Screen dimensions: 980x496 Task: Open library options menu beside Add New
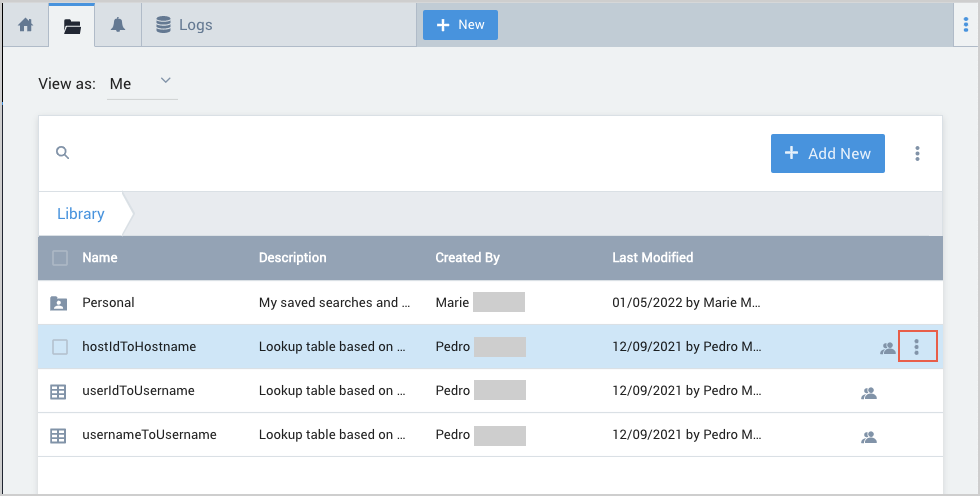pos(917,153)
